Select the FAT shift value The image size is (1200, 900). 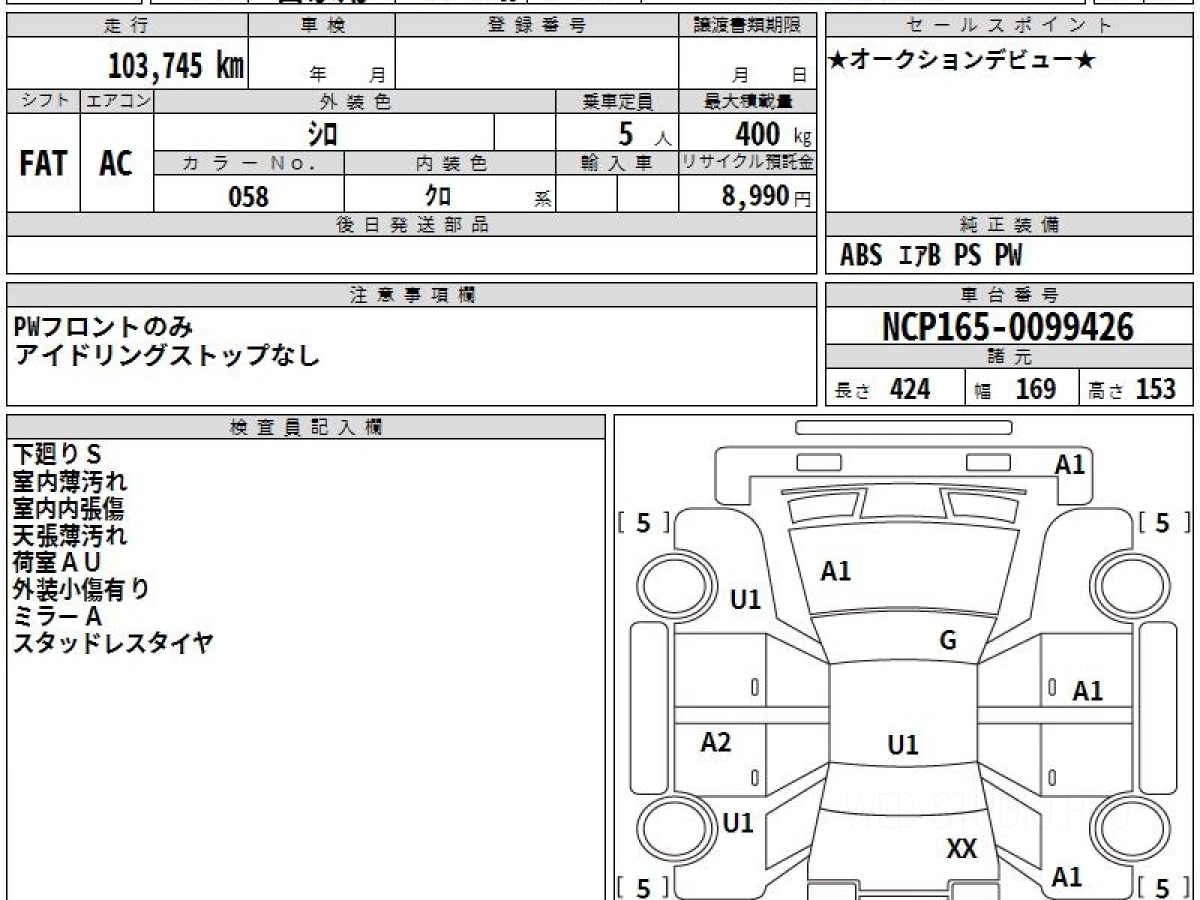coord(43,163)
